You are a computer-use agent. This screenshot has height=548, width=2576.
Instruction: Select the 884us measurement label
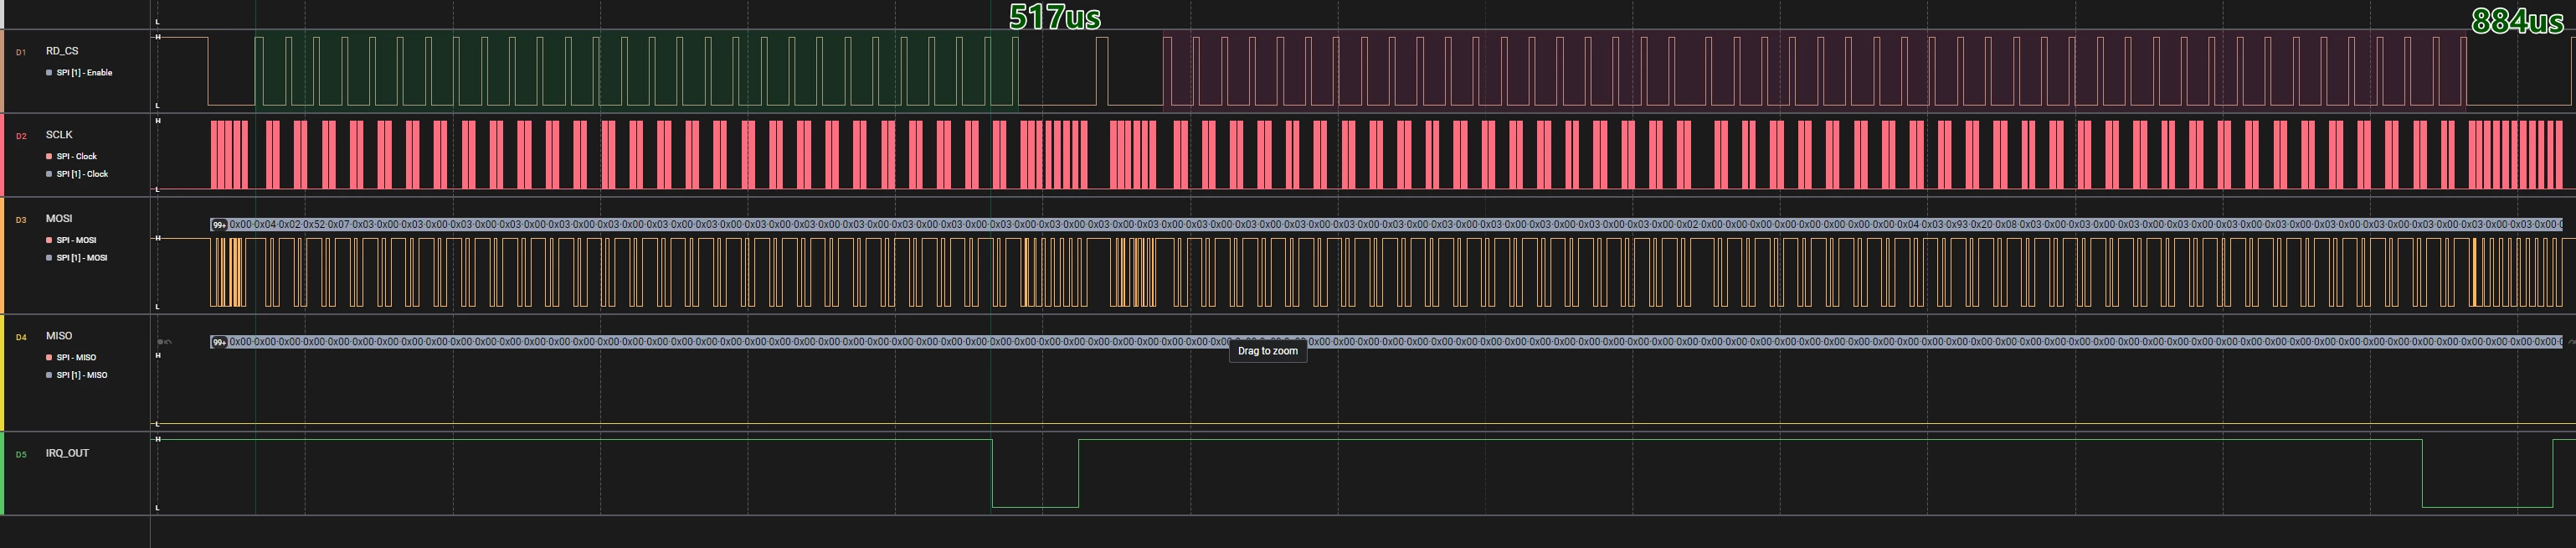click(x=2517, y=20)
